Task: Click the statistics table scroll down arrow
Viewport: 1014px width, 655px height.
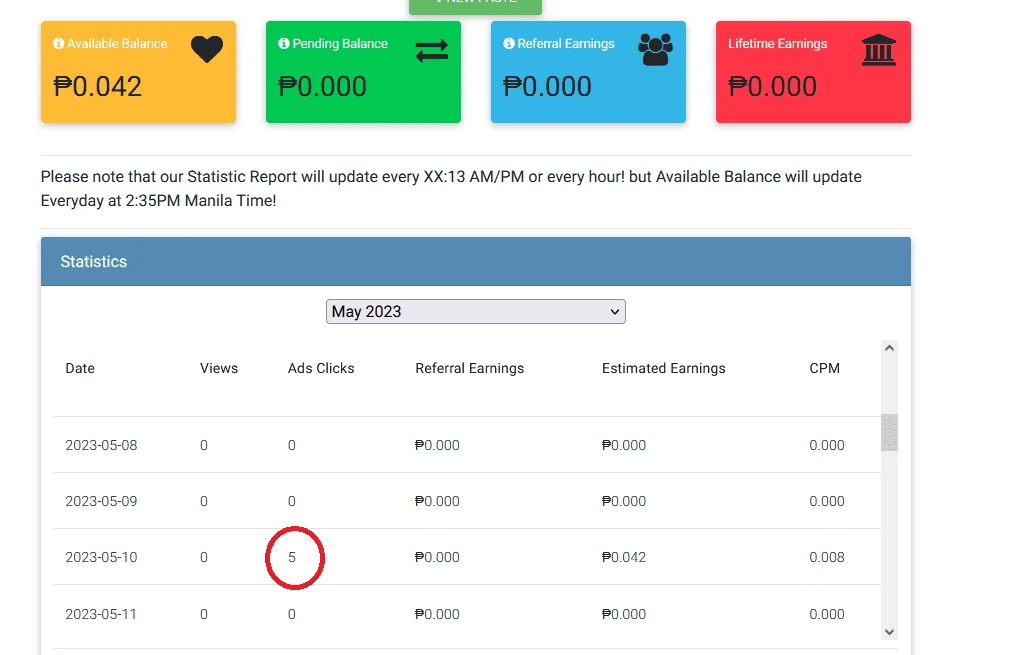Action: 889,632
